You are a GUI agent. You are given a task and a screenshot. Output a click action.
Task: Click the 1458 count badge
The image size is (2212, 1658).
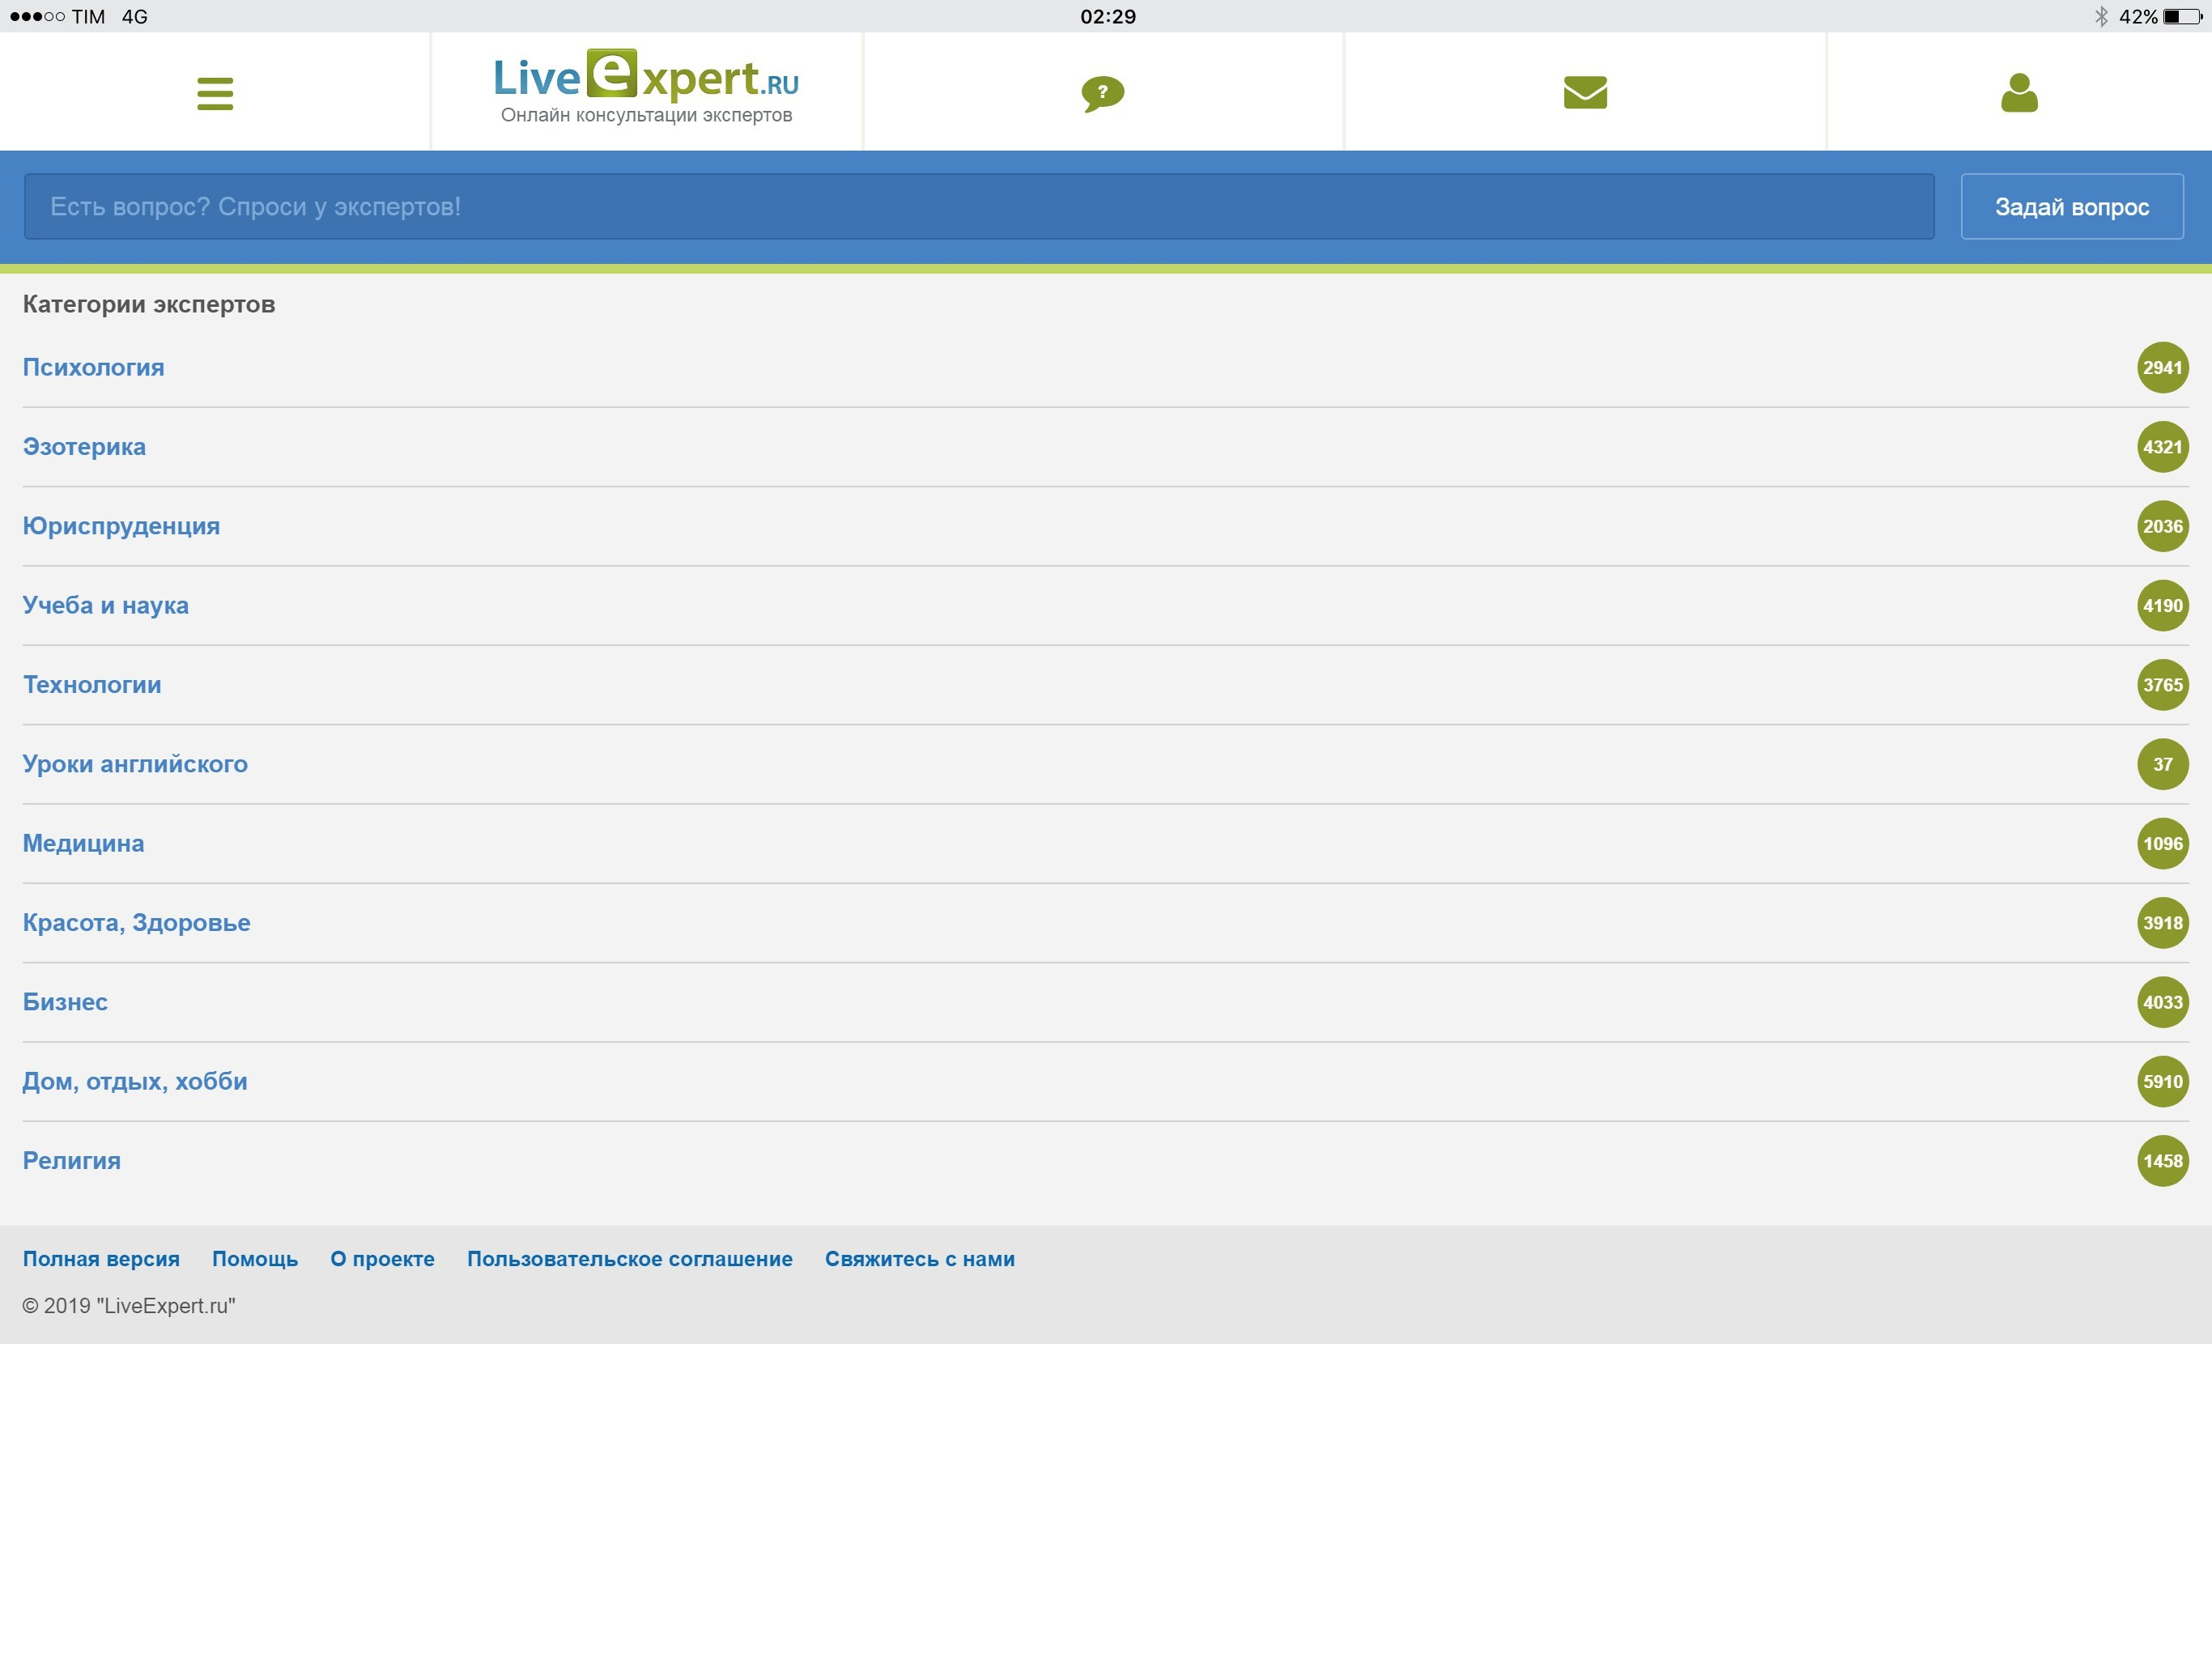(2162, 1161)
